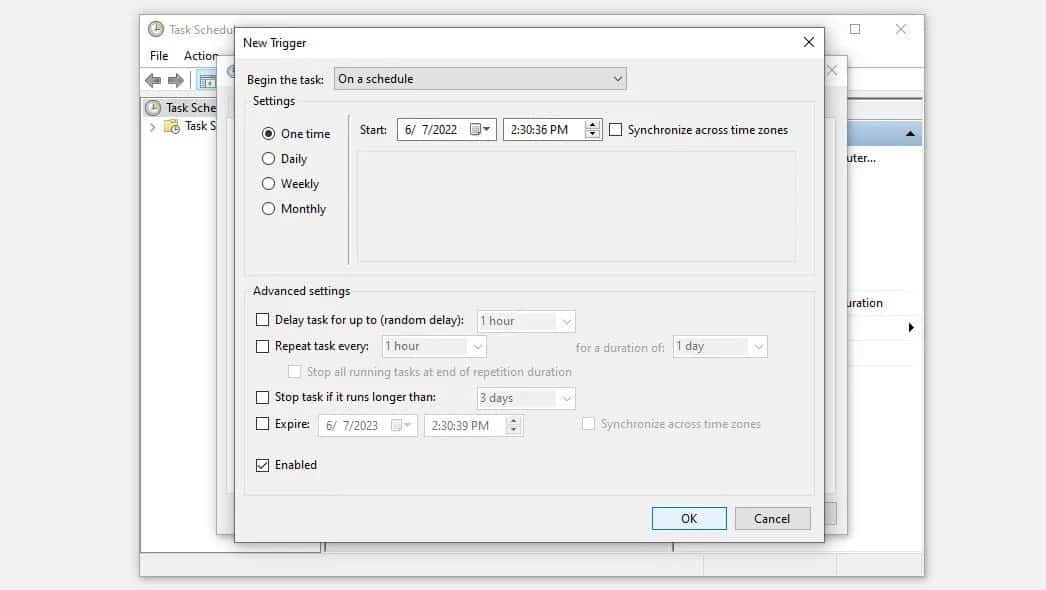Click the console tree icon in Task Scheduler toolbar
Image resolution: width=1046 pixels, height=590 pixels.
point(207,81)
